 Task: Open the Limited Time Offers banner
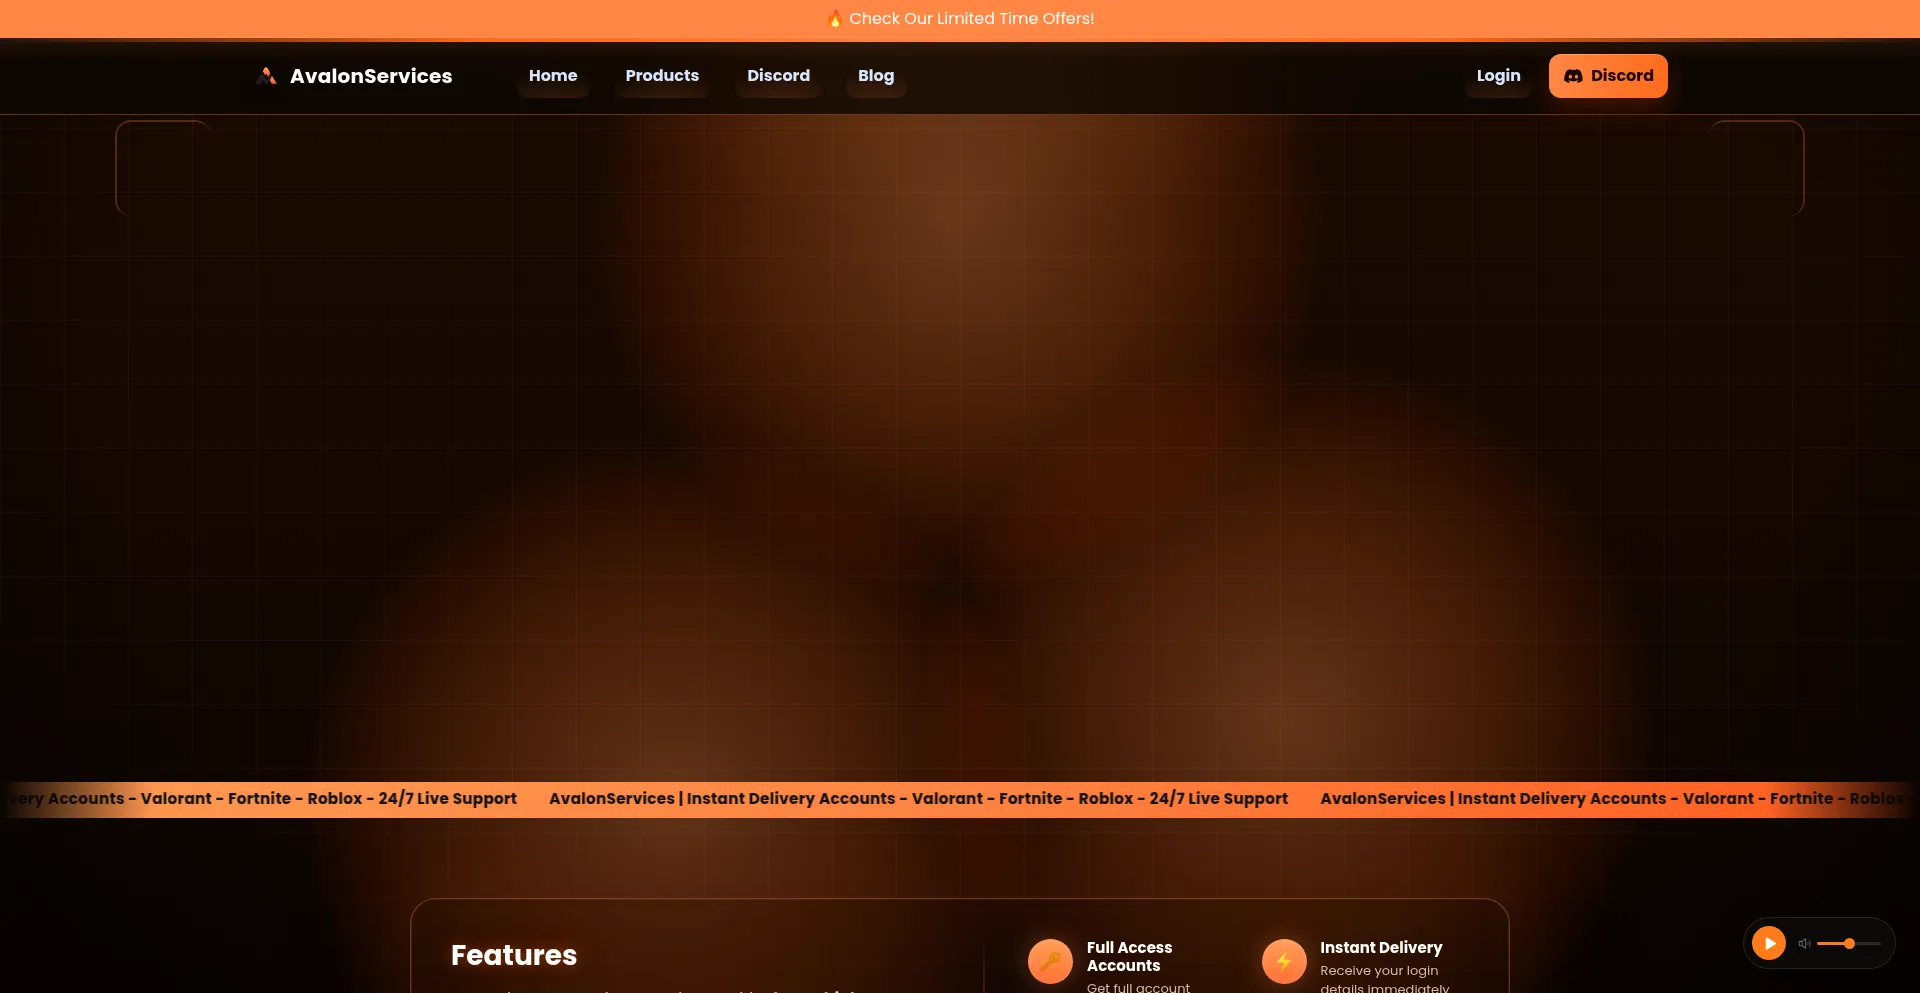[960, 19]
